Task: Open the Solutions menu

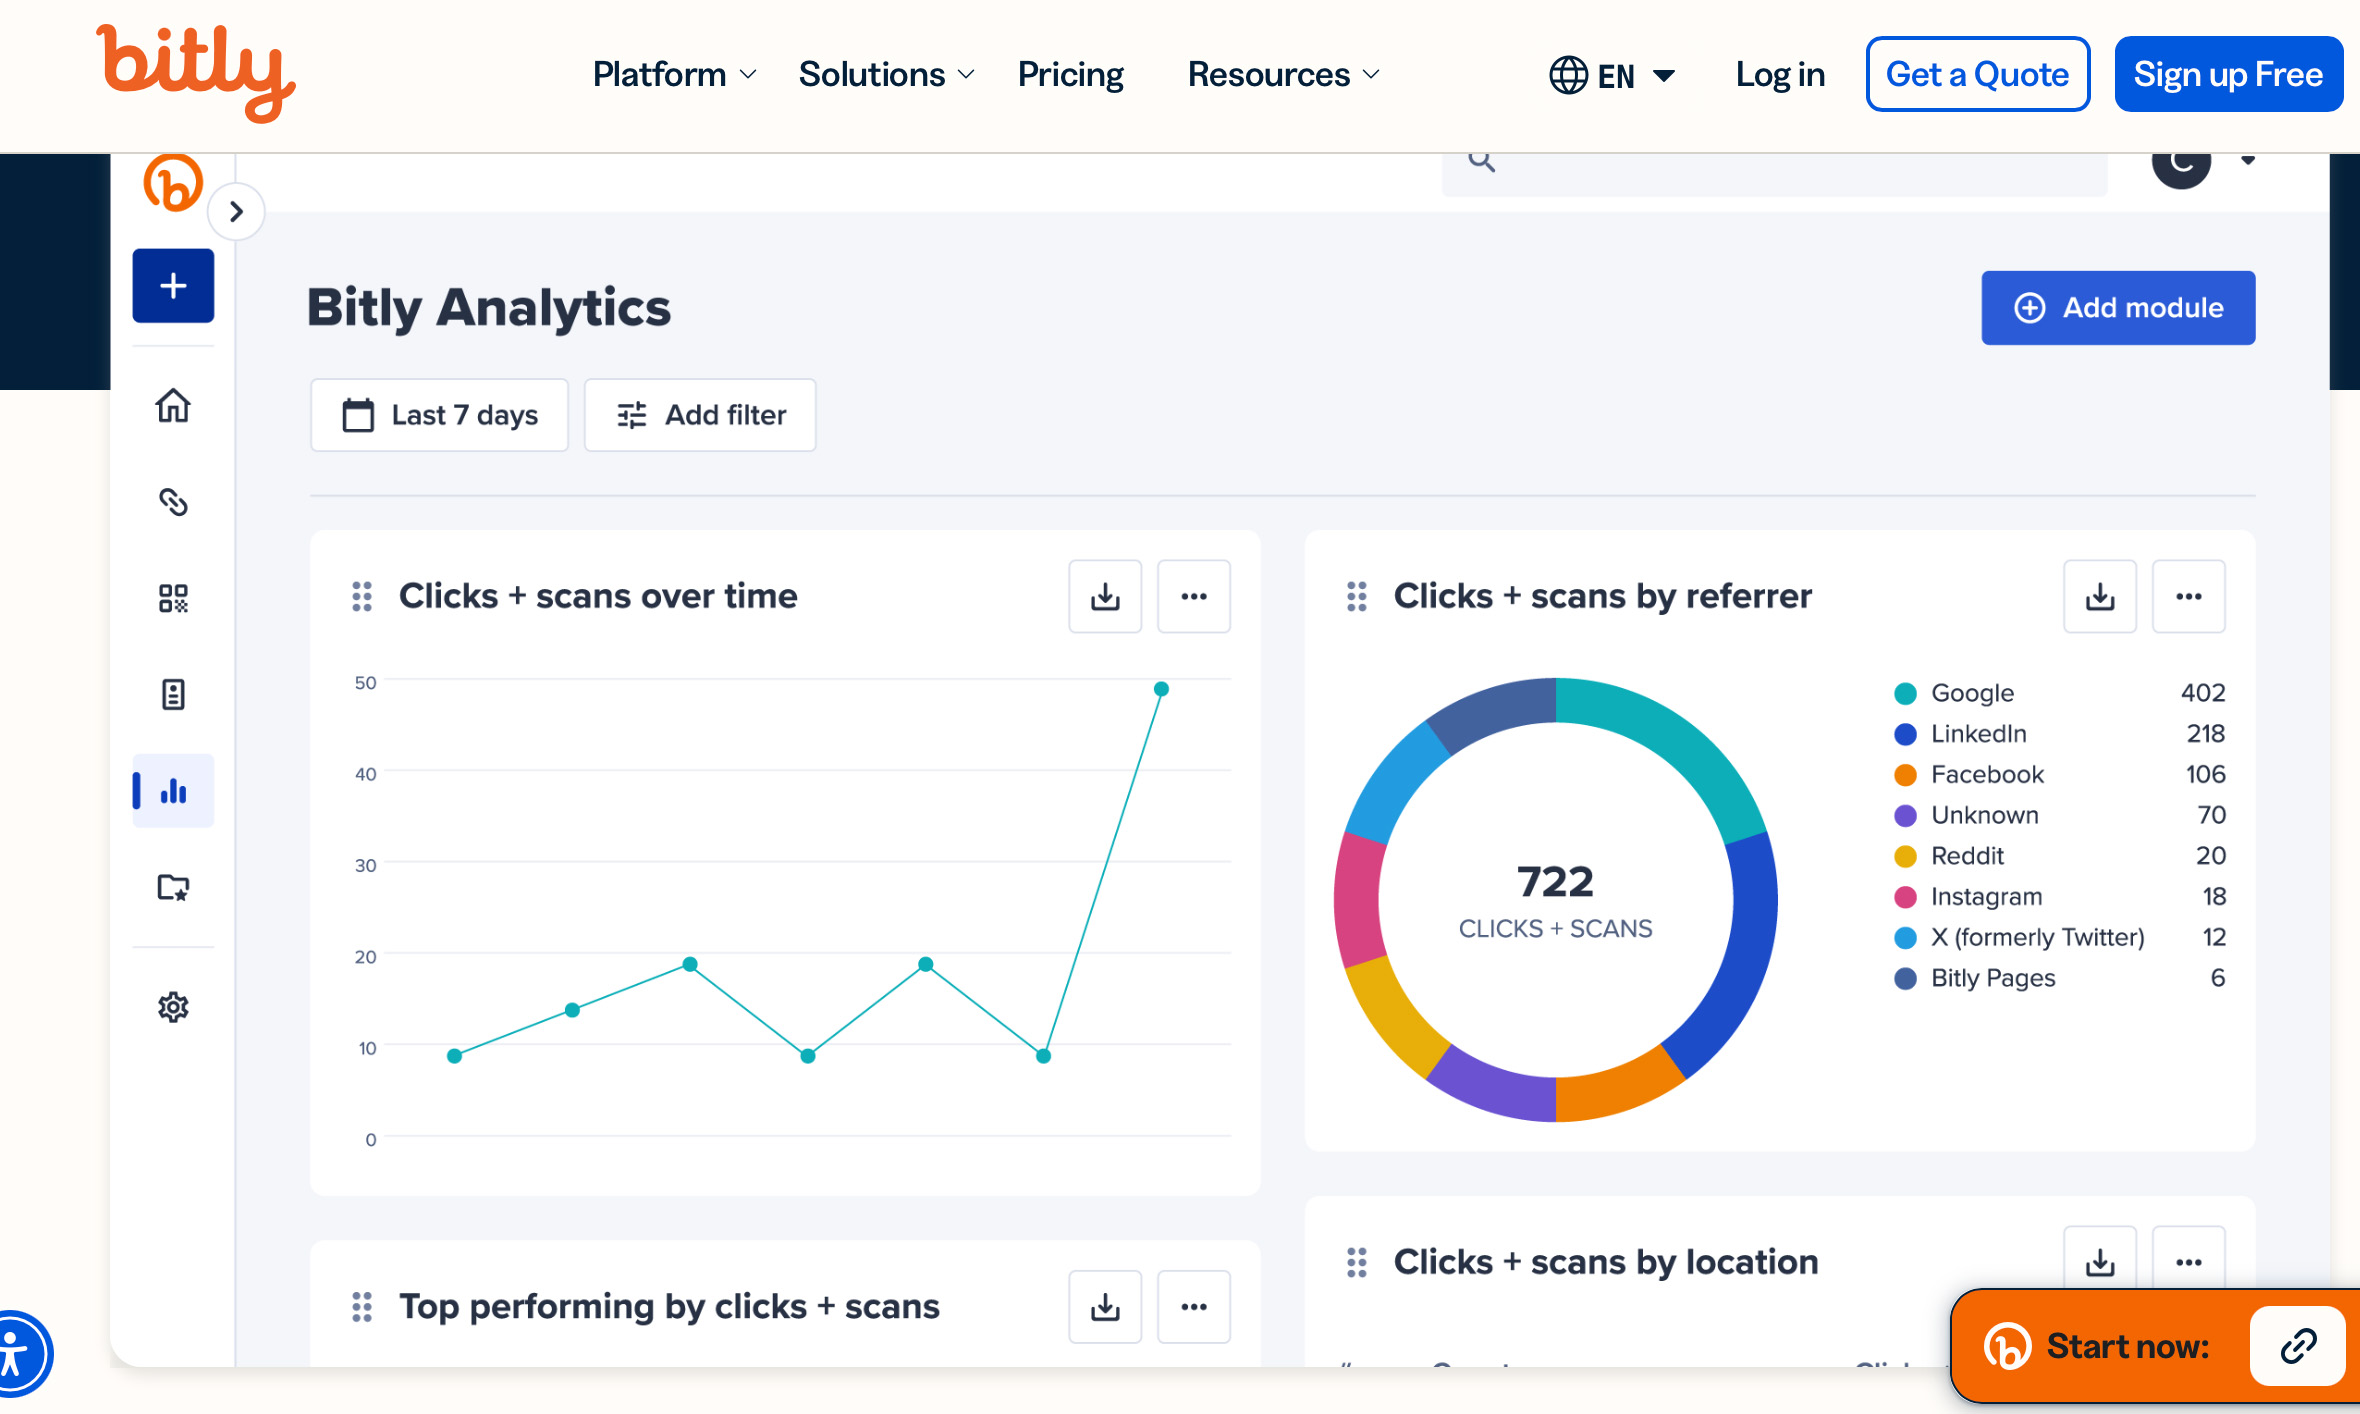Action: tap(886, 74)
